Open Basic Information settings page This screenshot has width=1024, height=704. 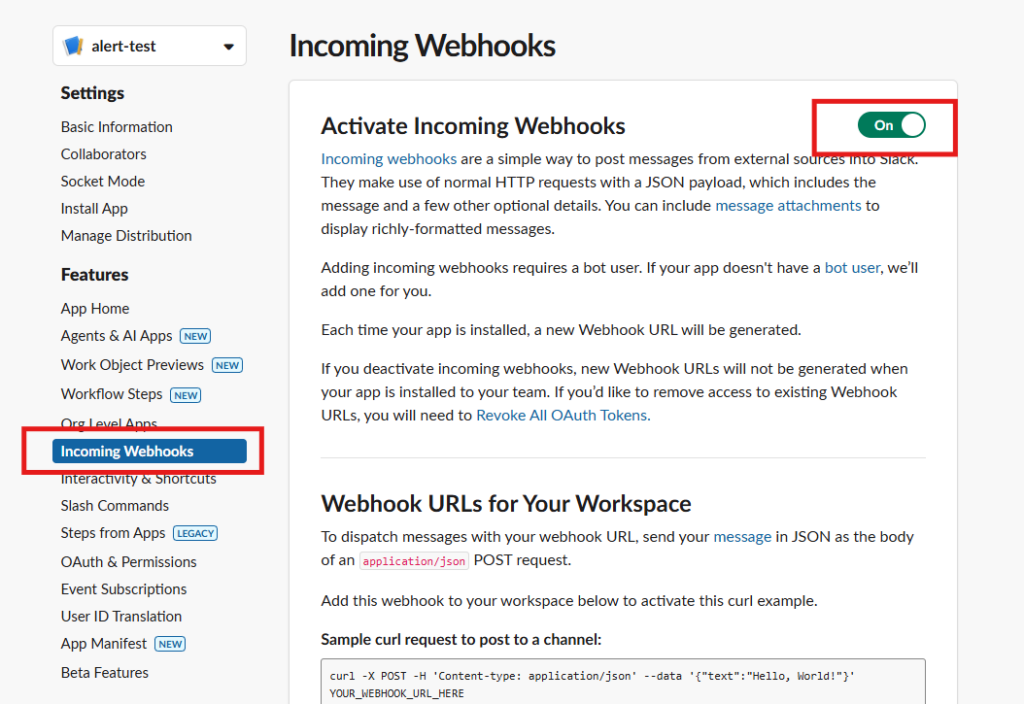pyautogui.click(x=116, y=127)
